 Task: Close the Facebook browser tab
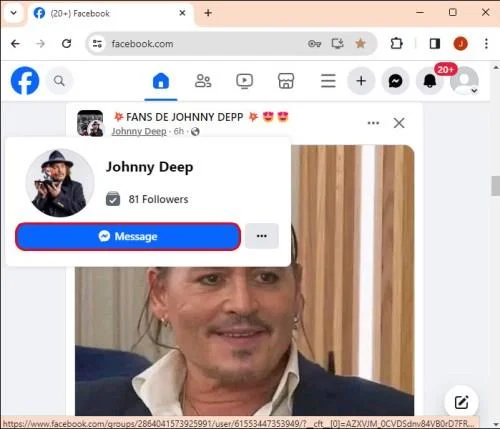[x=182, y=13]
